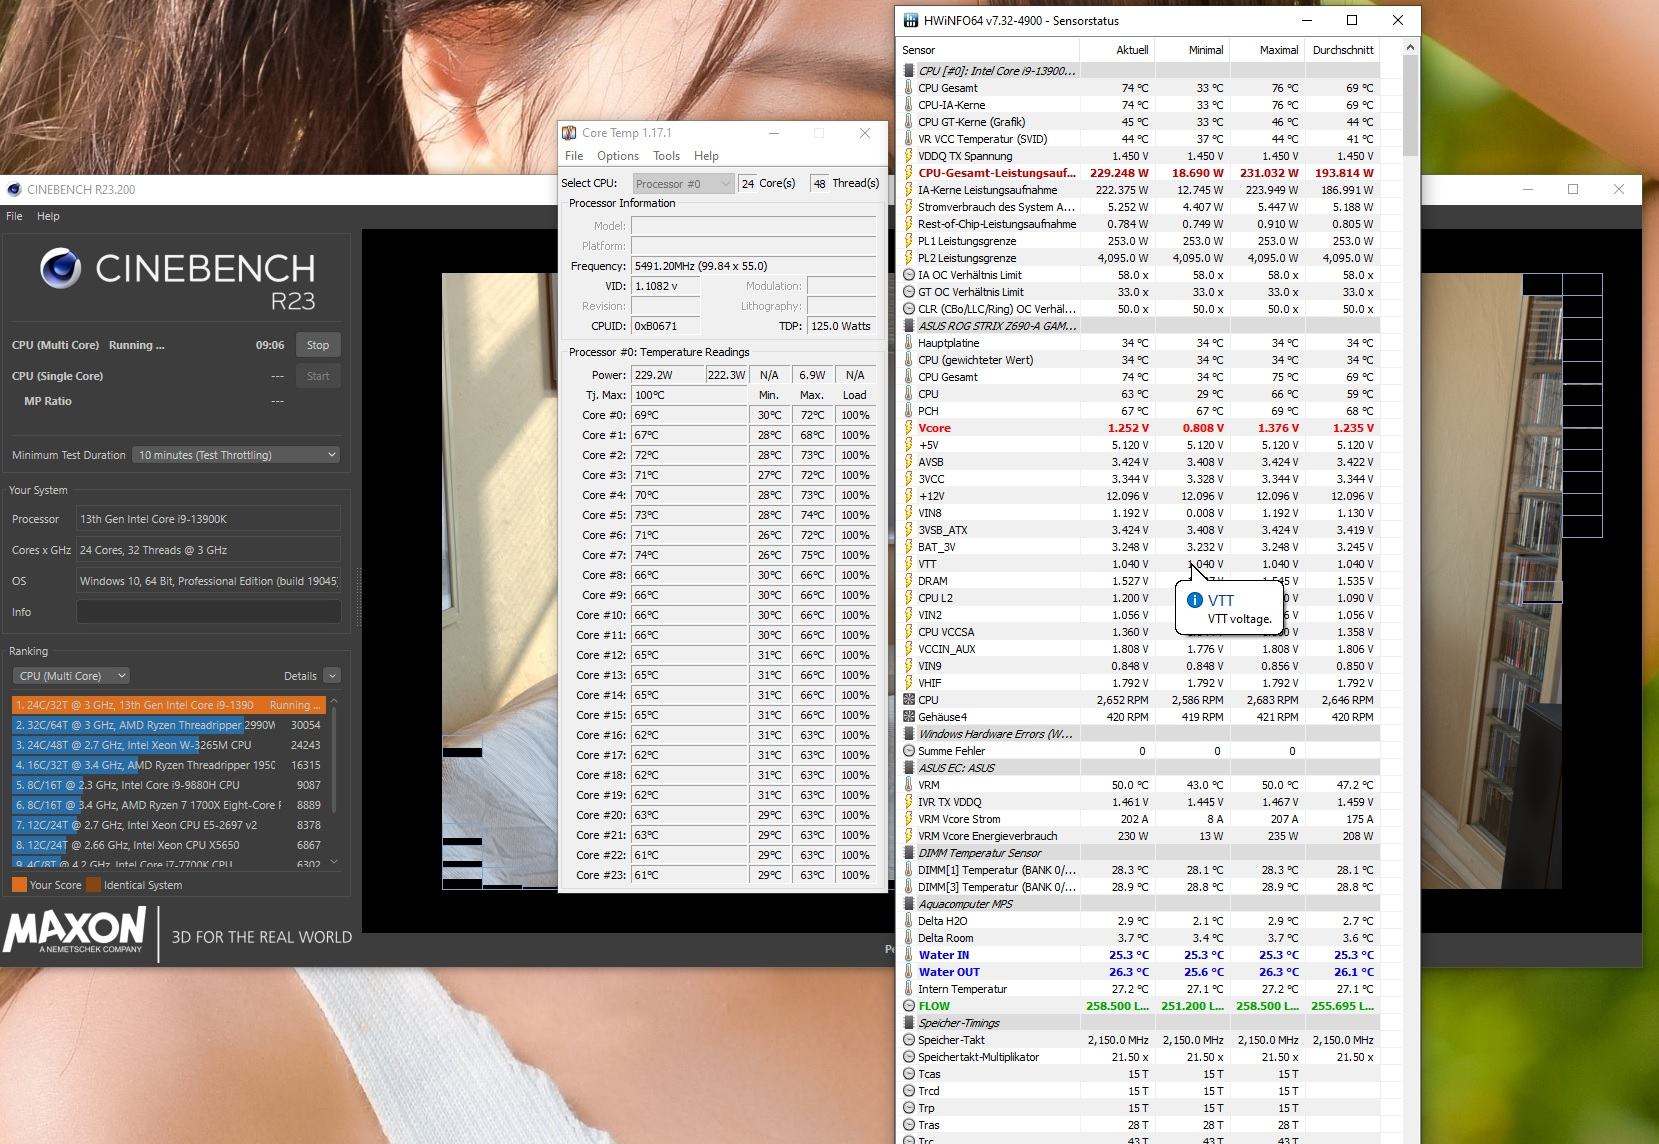Viewport: 1659px width, 1144px height.
Task: Click the HWiNFO sensor list vertical scrollbar
Action: click(1411, 106)
